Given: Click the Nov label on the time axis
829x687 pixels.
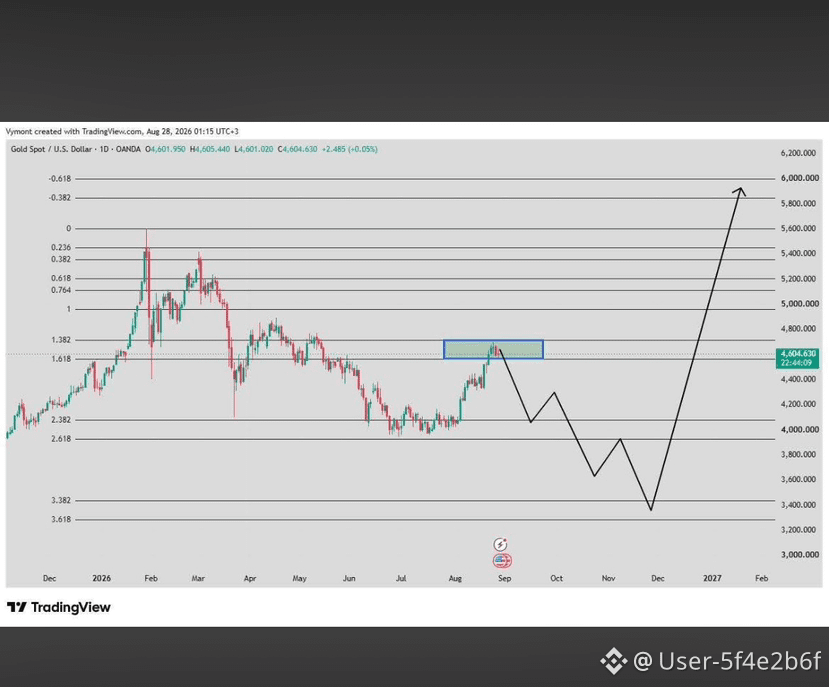Looking at the screenshot, I should point(609,579).
